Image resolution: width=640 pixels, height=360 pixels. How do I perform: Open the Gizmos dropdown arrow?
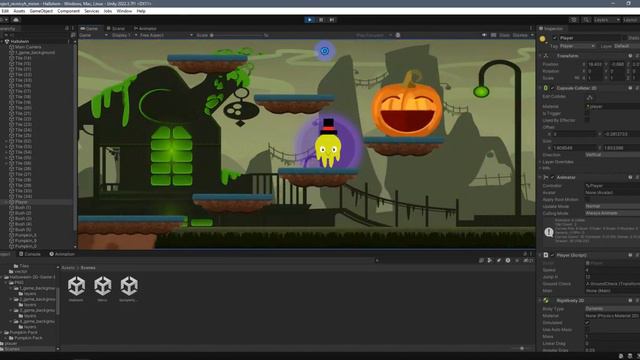pyautogui.click(x=532, y=35)
